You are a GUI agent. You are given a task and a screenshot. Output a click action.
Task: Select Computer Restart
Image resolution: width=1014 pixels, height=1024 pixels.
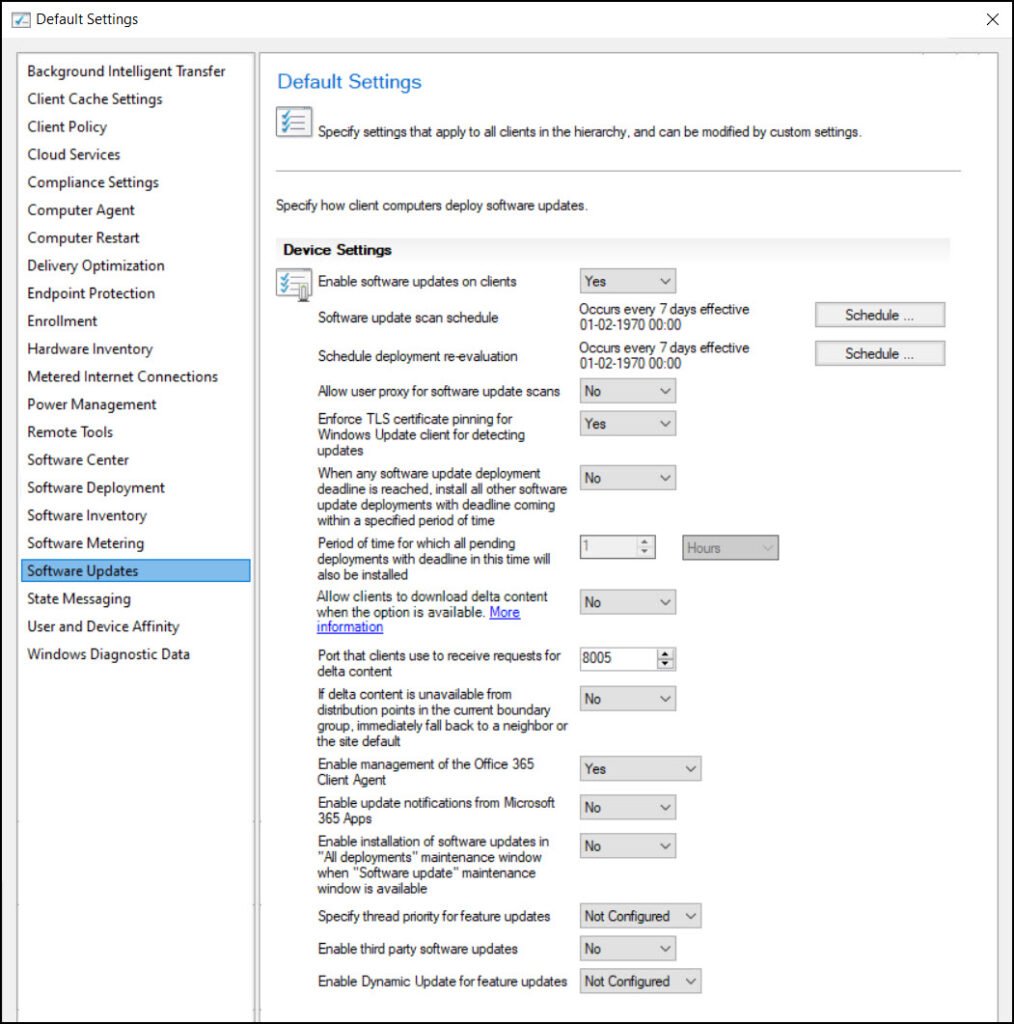pyautogui.click(x=83, y=238)
